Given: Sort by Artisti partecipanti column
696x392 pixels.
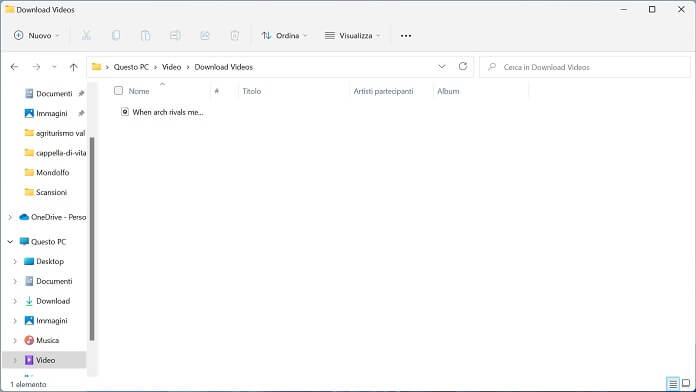Looking at the screenshot, I should tap(383, 91).
